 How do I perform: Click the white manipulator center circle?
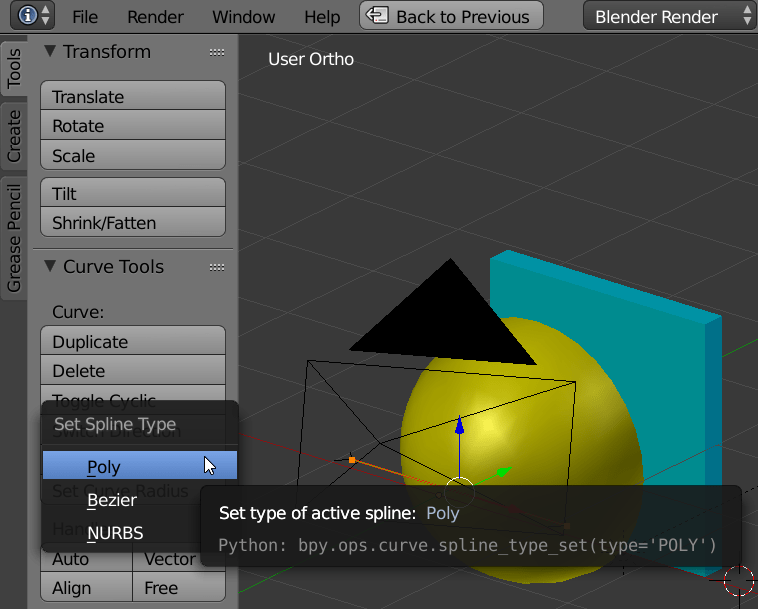[459, 492]
